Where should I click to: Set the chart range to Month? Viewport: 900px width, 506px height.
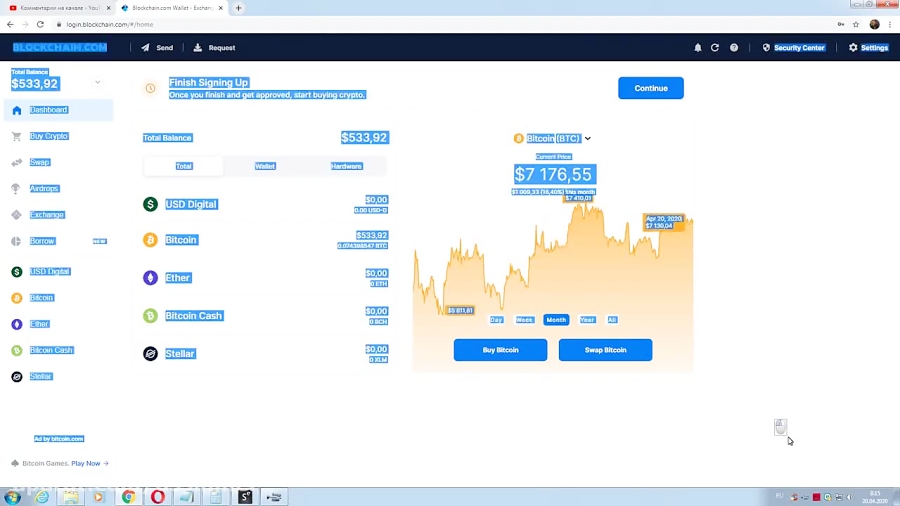[x=556, y=320]
